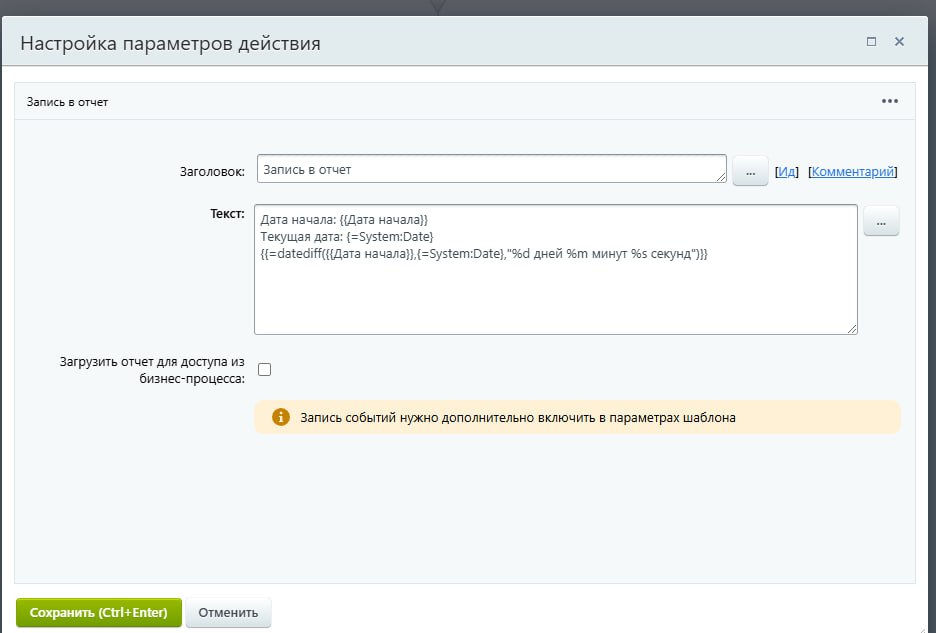
Task: Click the resize grip of Текст textarea
Action: [x=852, y=327]
